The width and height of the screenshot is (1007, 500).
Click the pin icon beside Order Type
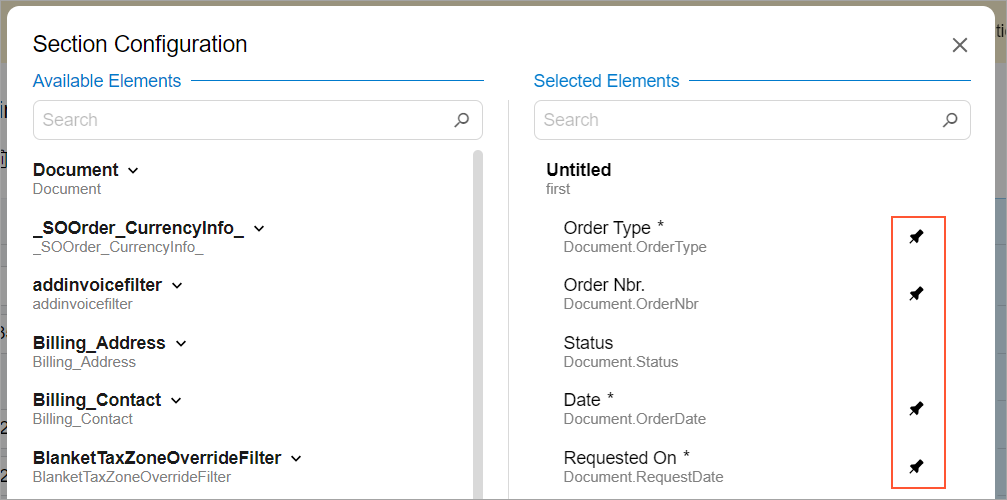point(916,237)
